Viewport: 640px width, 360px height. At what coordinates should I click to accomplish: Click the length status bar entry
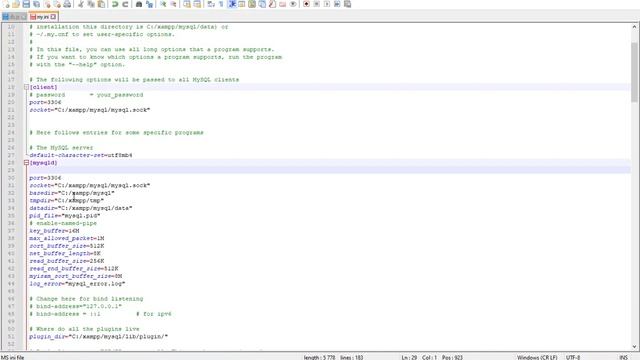(x=319, y=357)
